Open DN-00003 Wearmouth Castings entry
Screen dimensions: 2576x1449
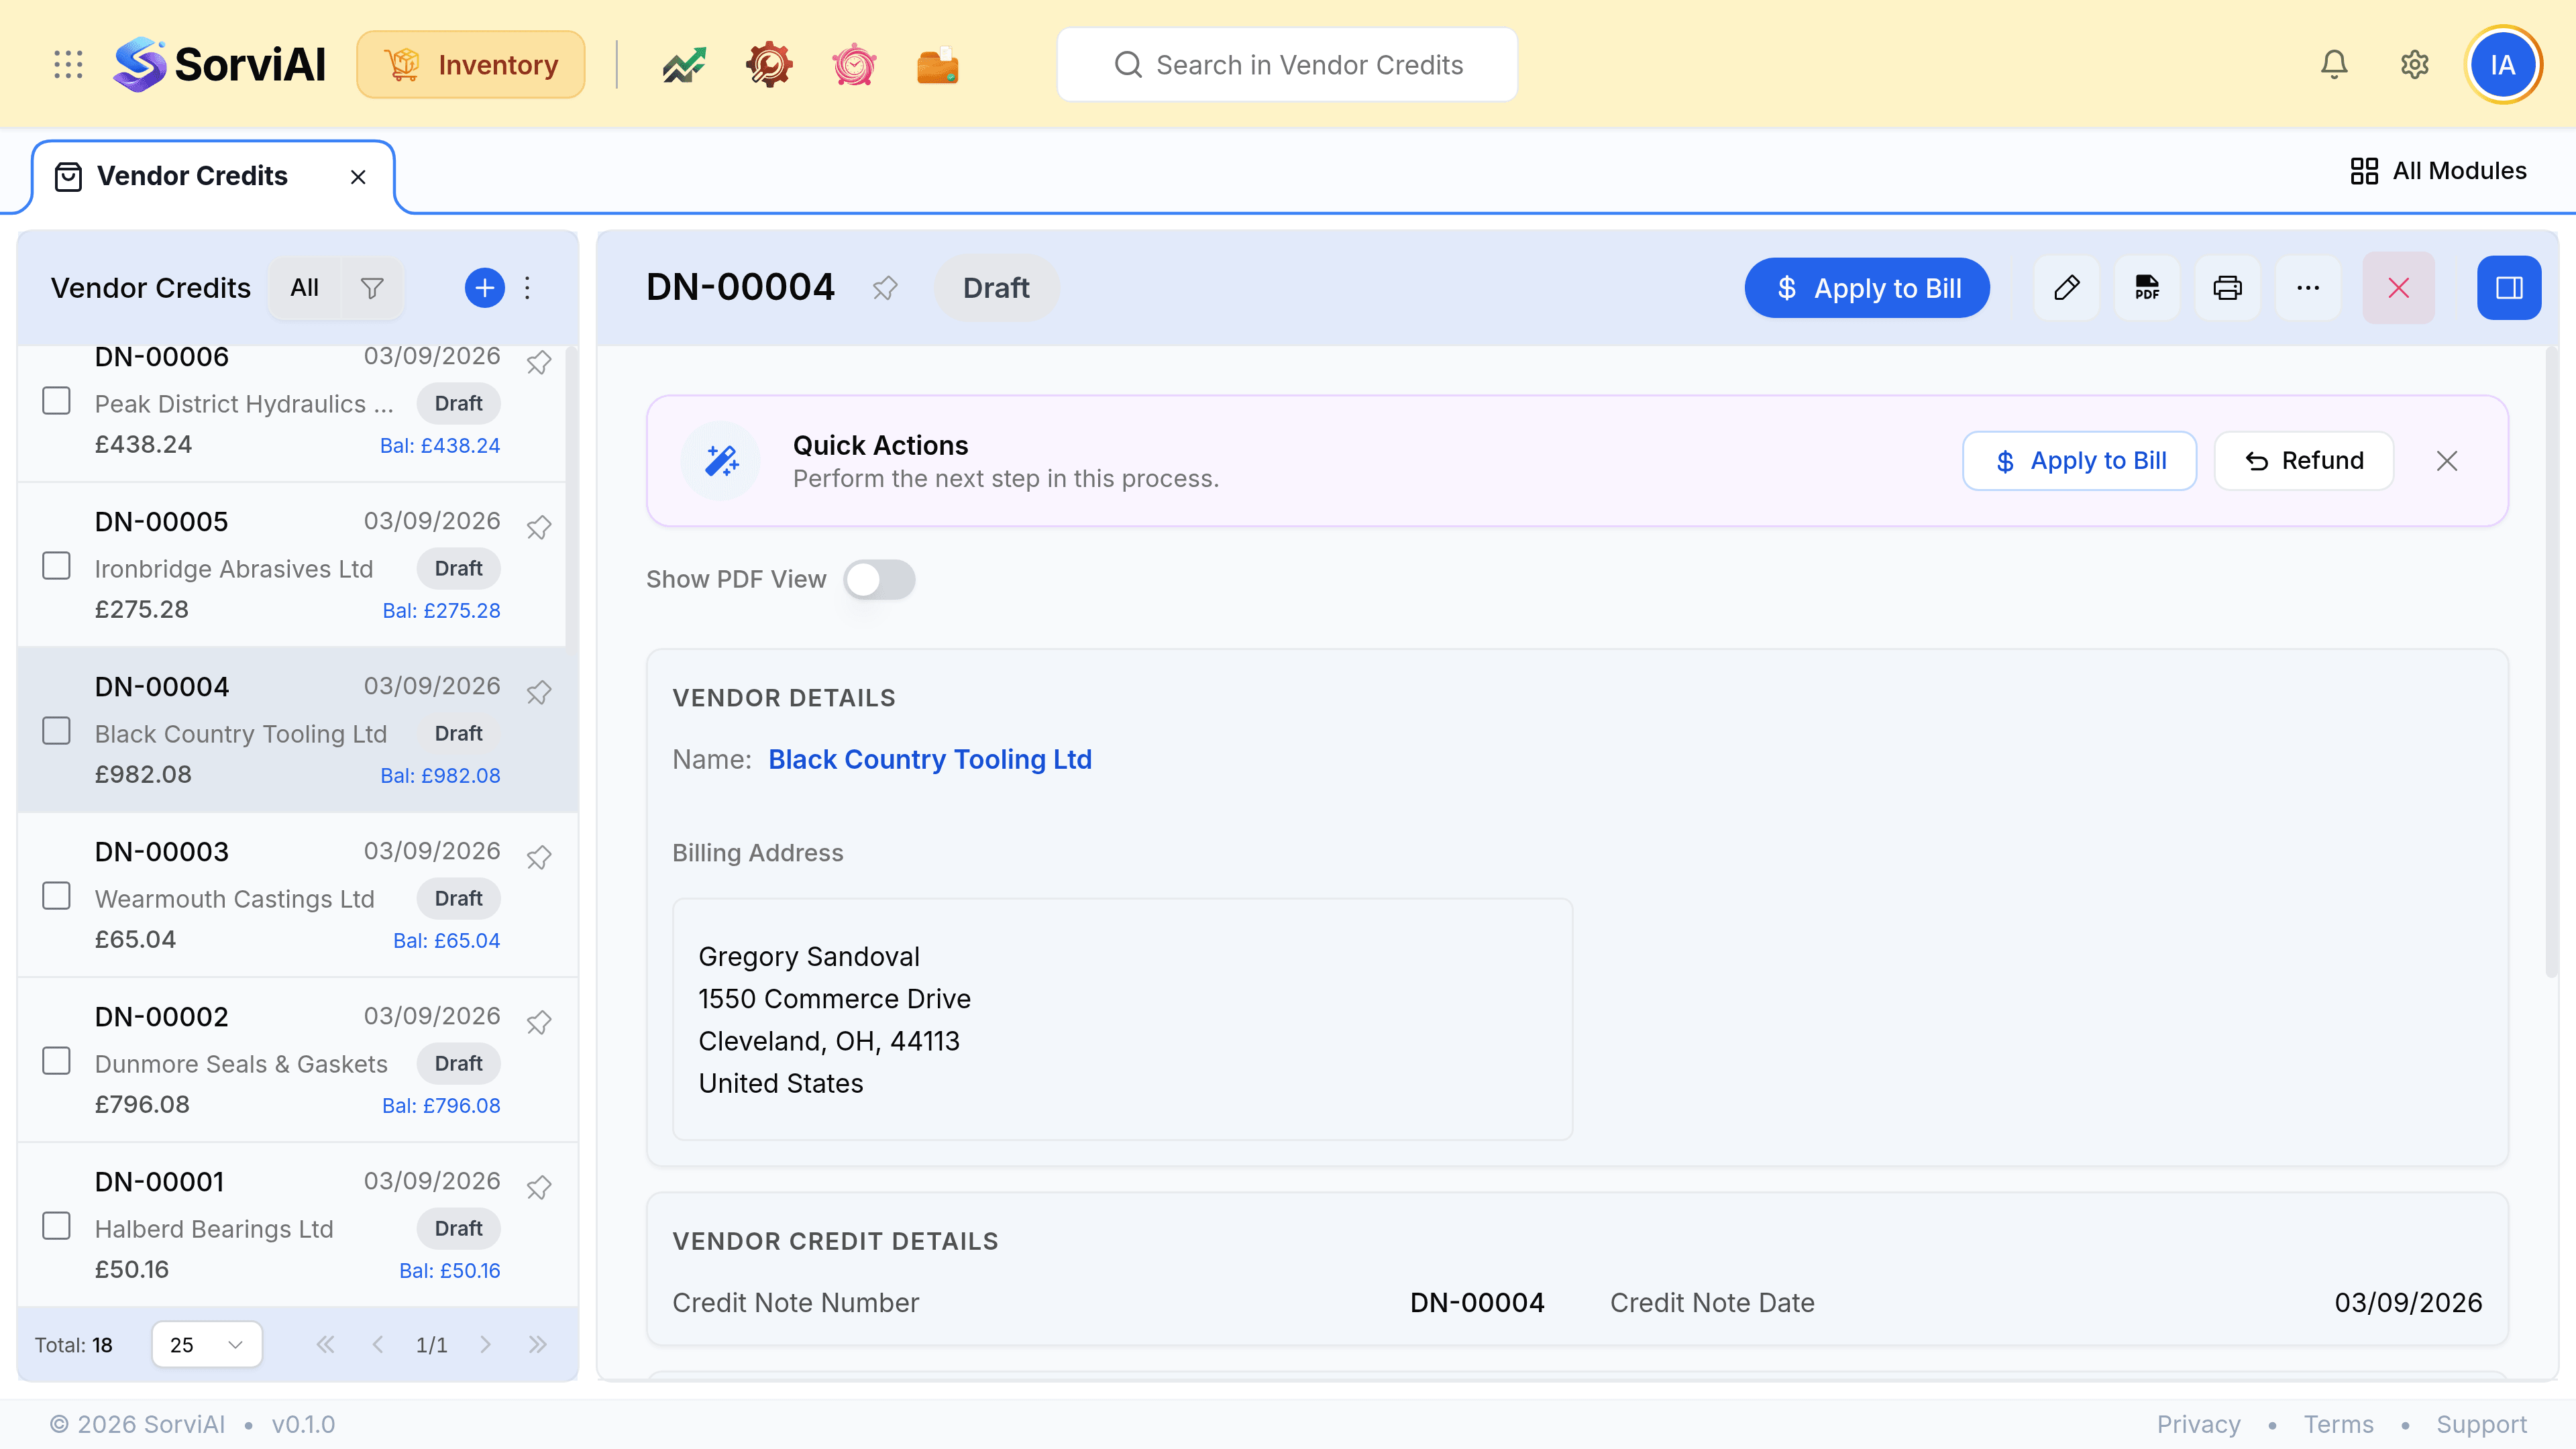point(297,895)
